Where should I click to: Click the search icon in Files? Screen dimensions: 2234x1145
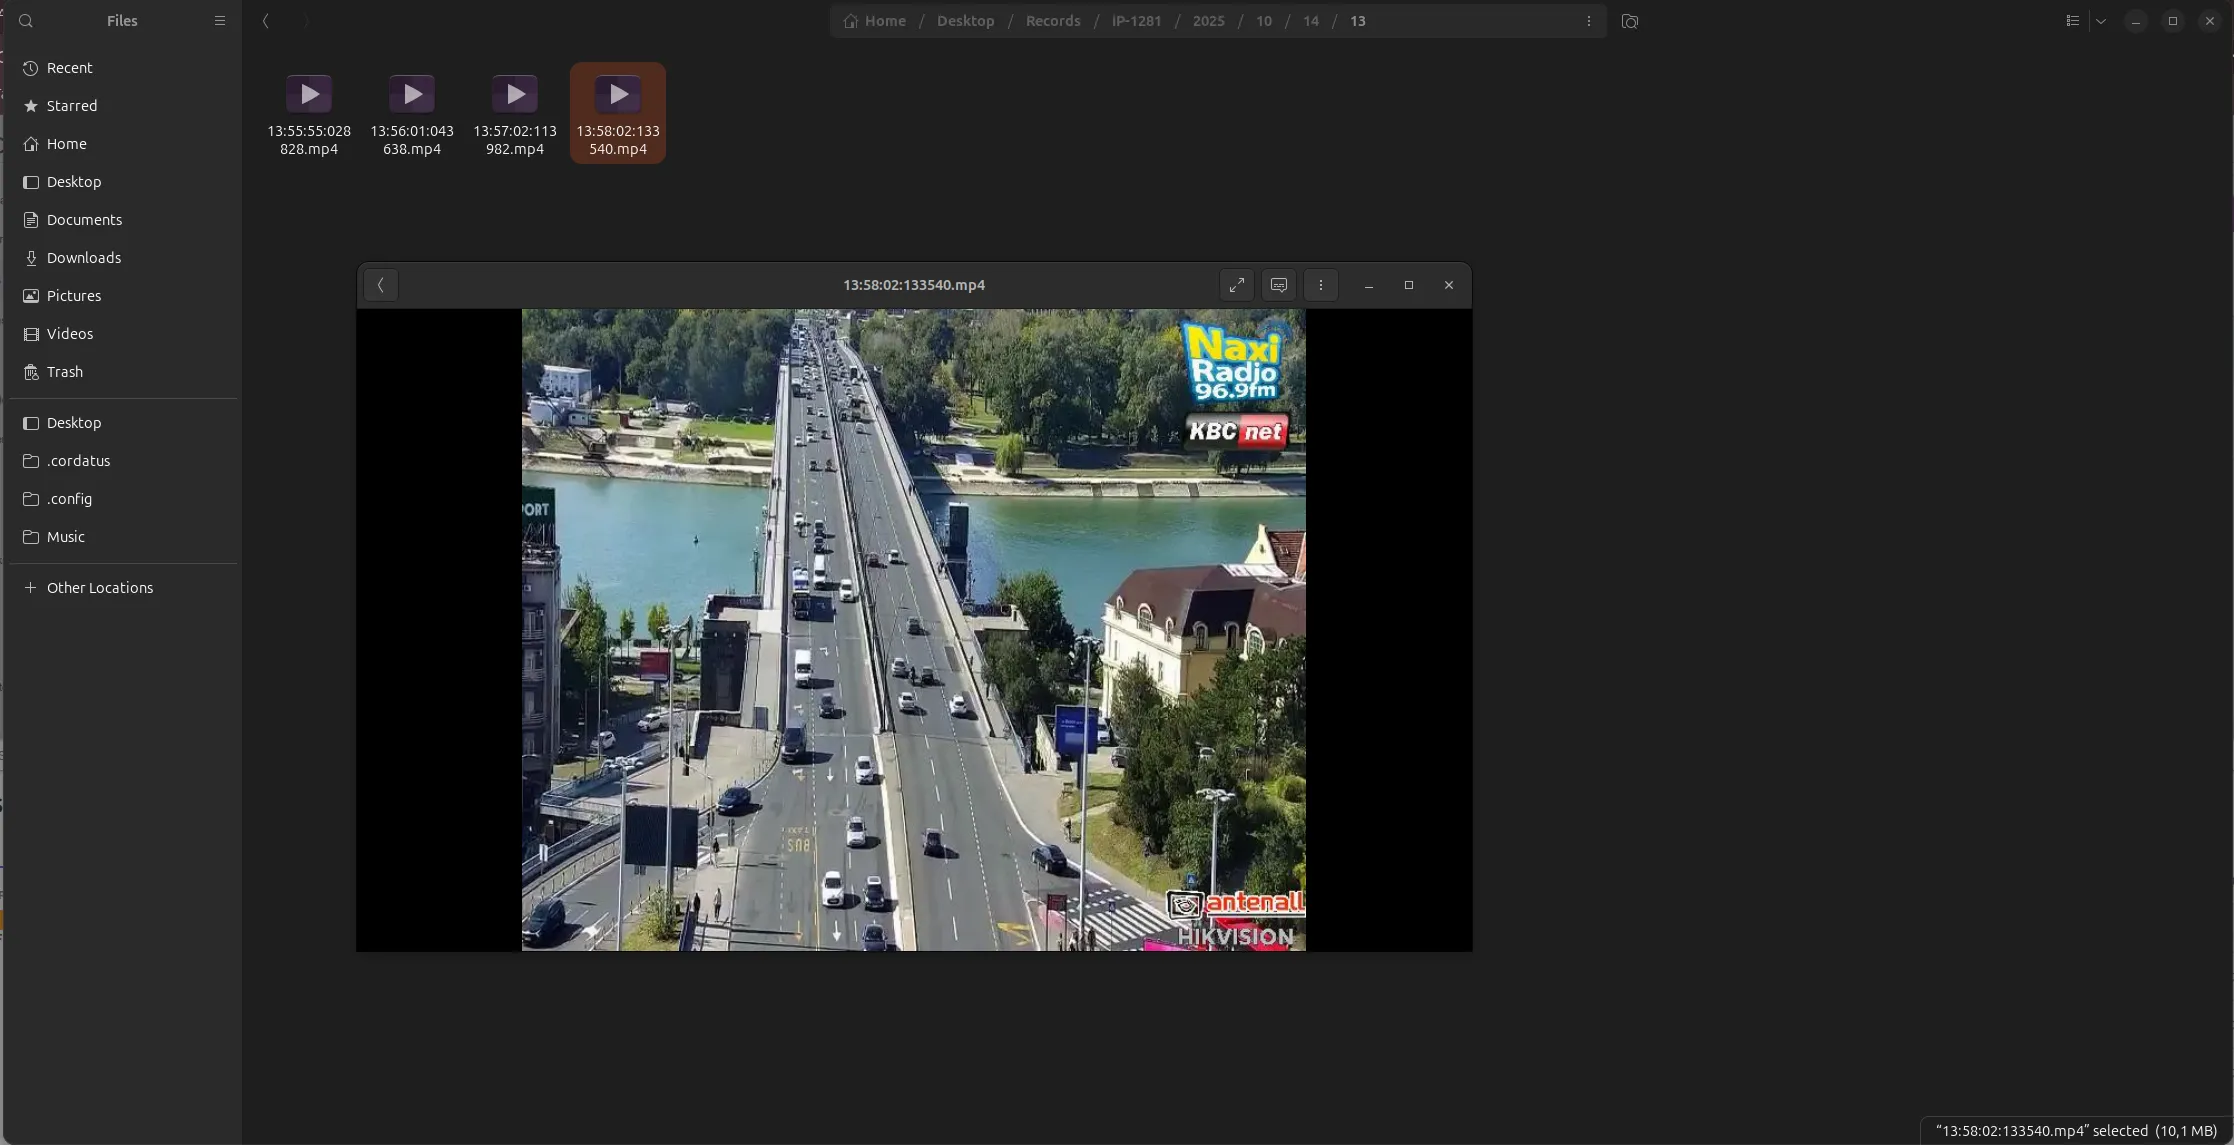coord(26,21)
